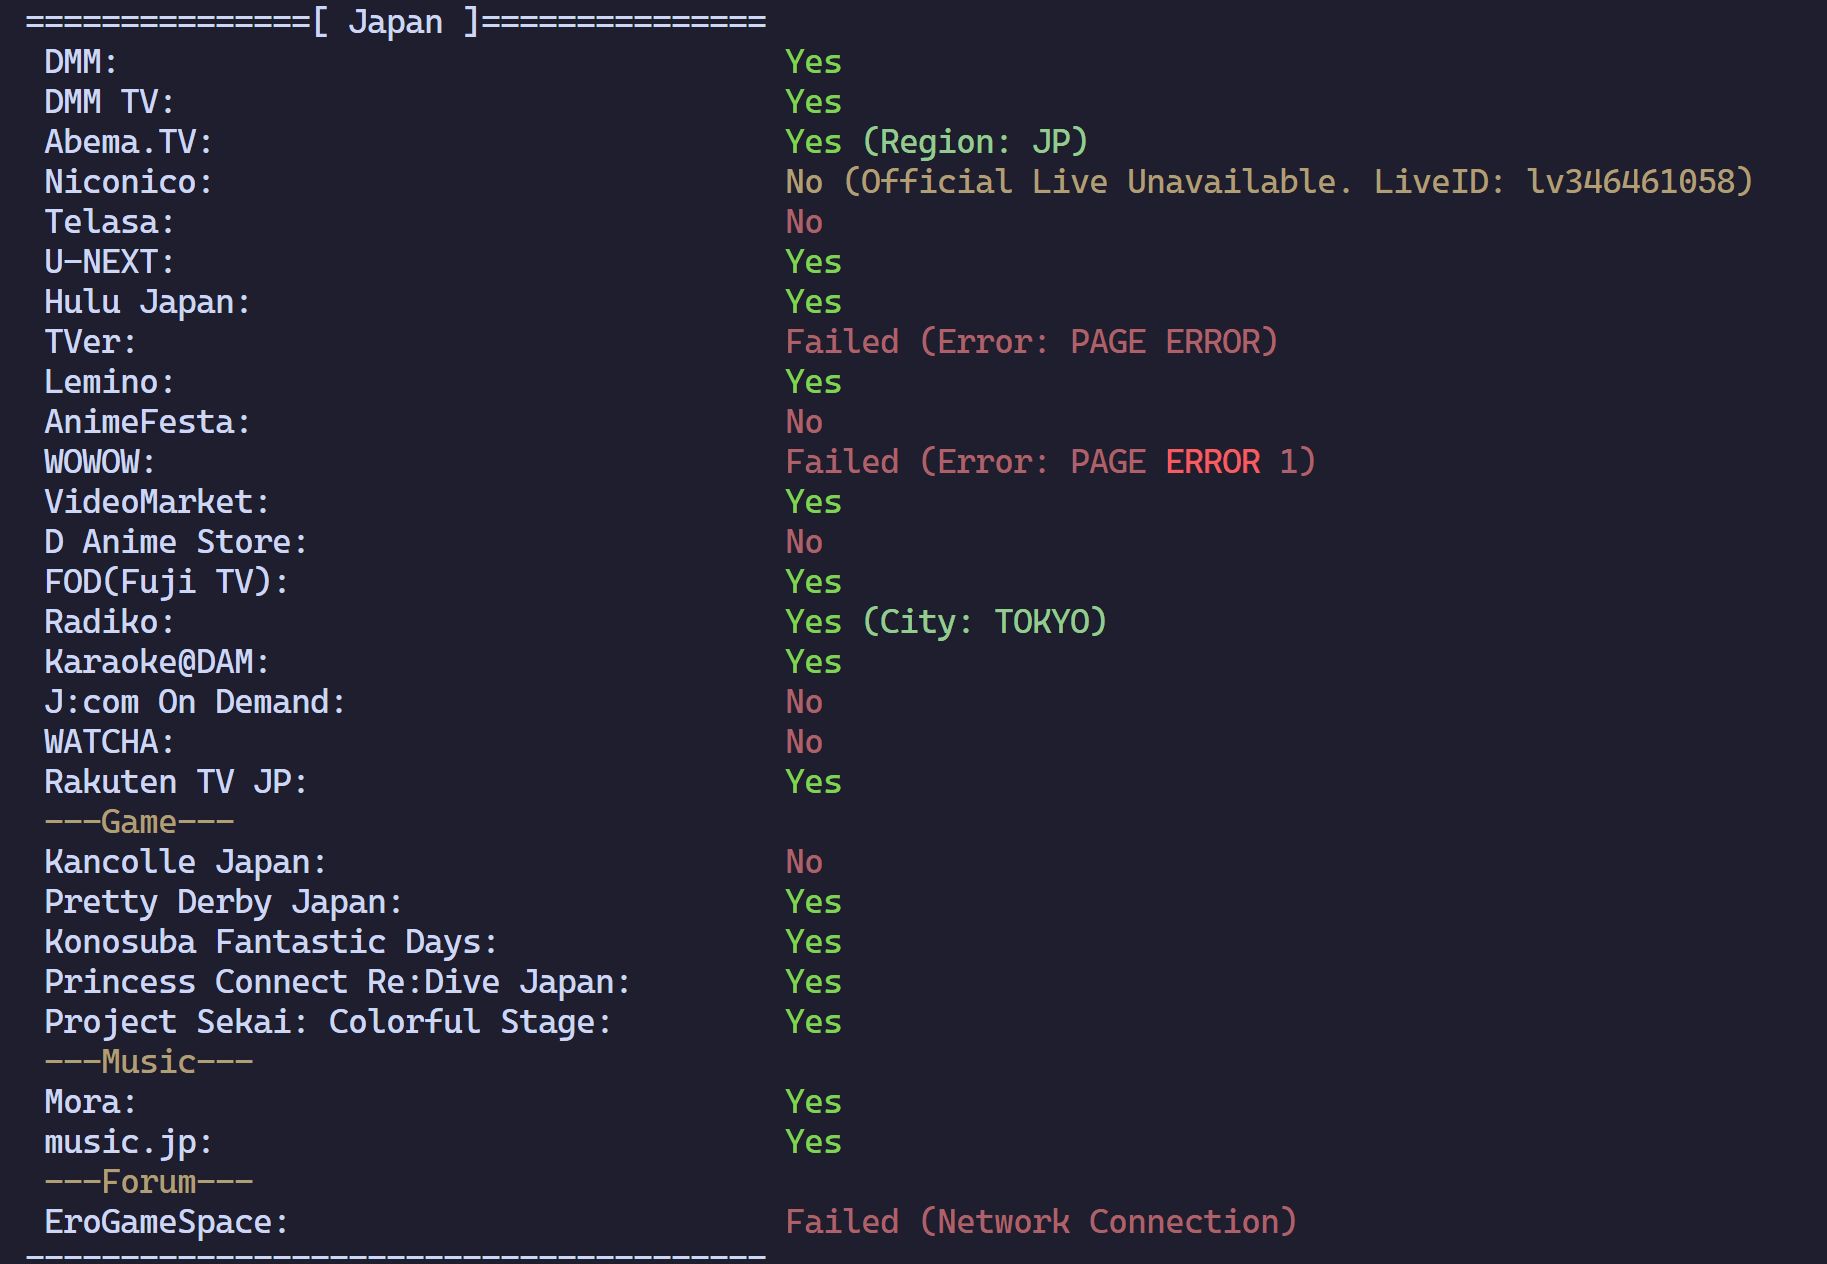Select the EroGameSpace Network Connection failure text

(1041, 1222)
